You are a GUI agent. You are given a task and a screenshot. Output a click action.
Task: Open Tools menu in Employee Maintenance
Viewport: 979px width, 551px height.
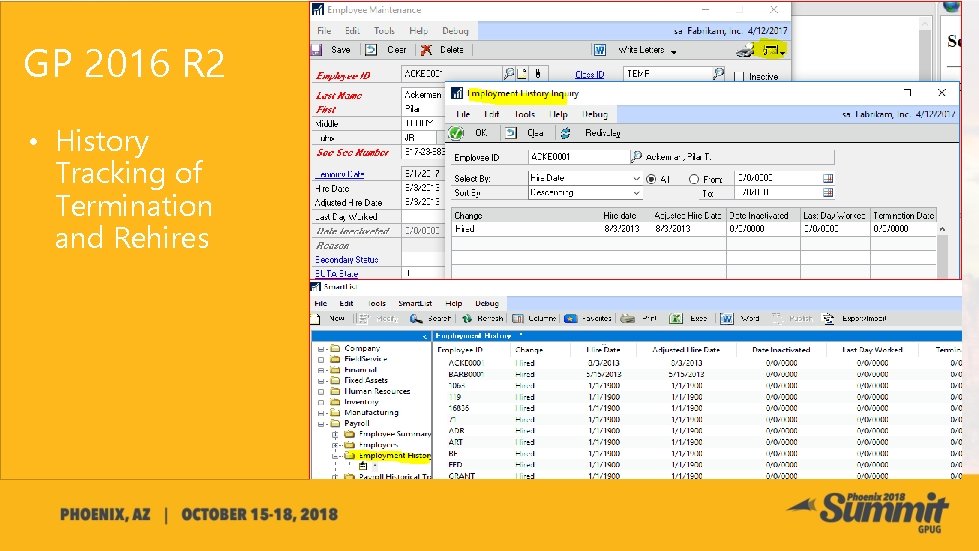click(x=384, y=31)
